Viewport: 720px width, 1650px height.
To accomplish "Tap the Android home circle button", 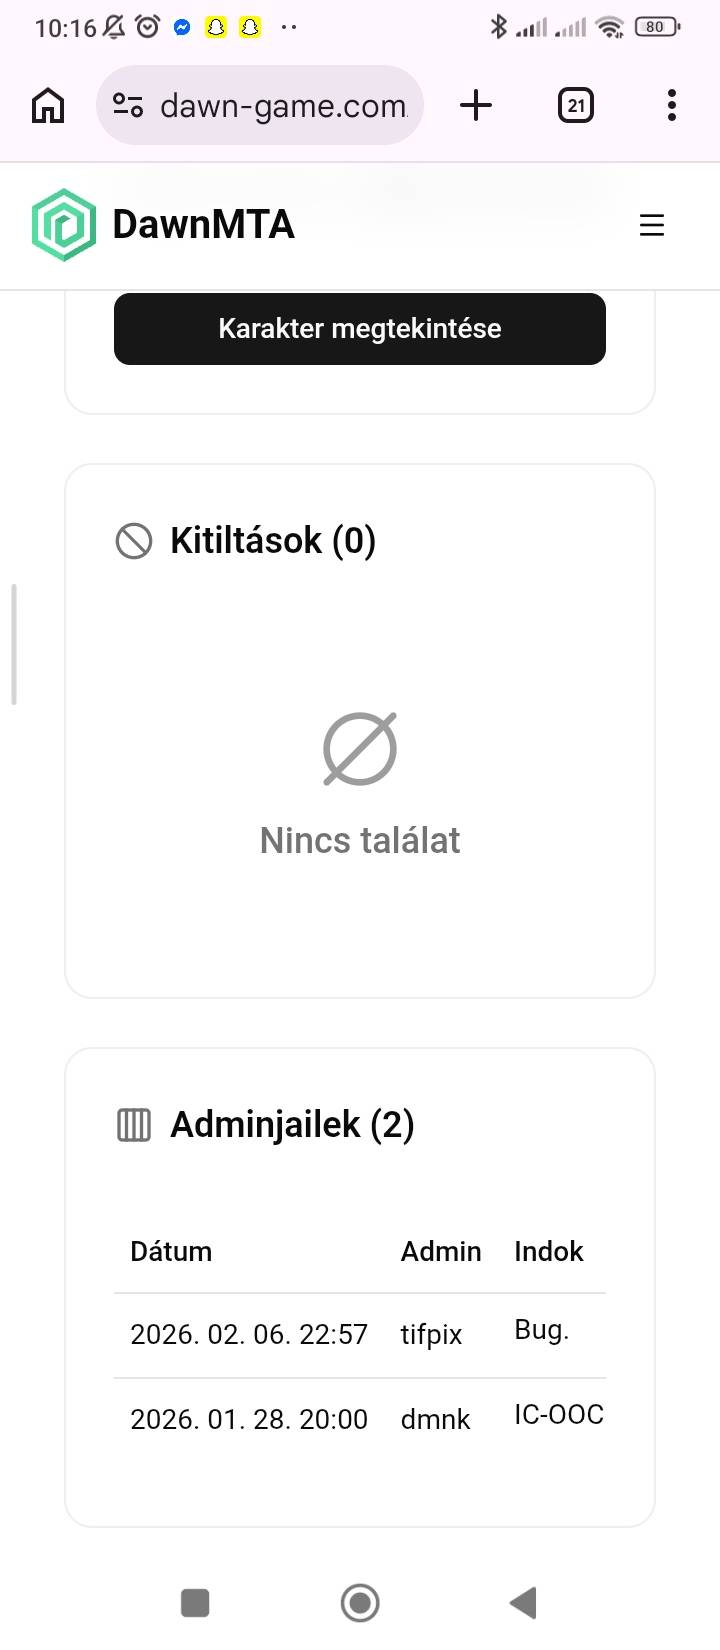I will click(360, 1602).
